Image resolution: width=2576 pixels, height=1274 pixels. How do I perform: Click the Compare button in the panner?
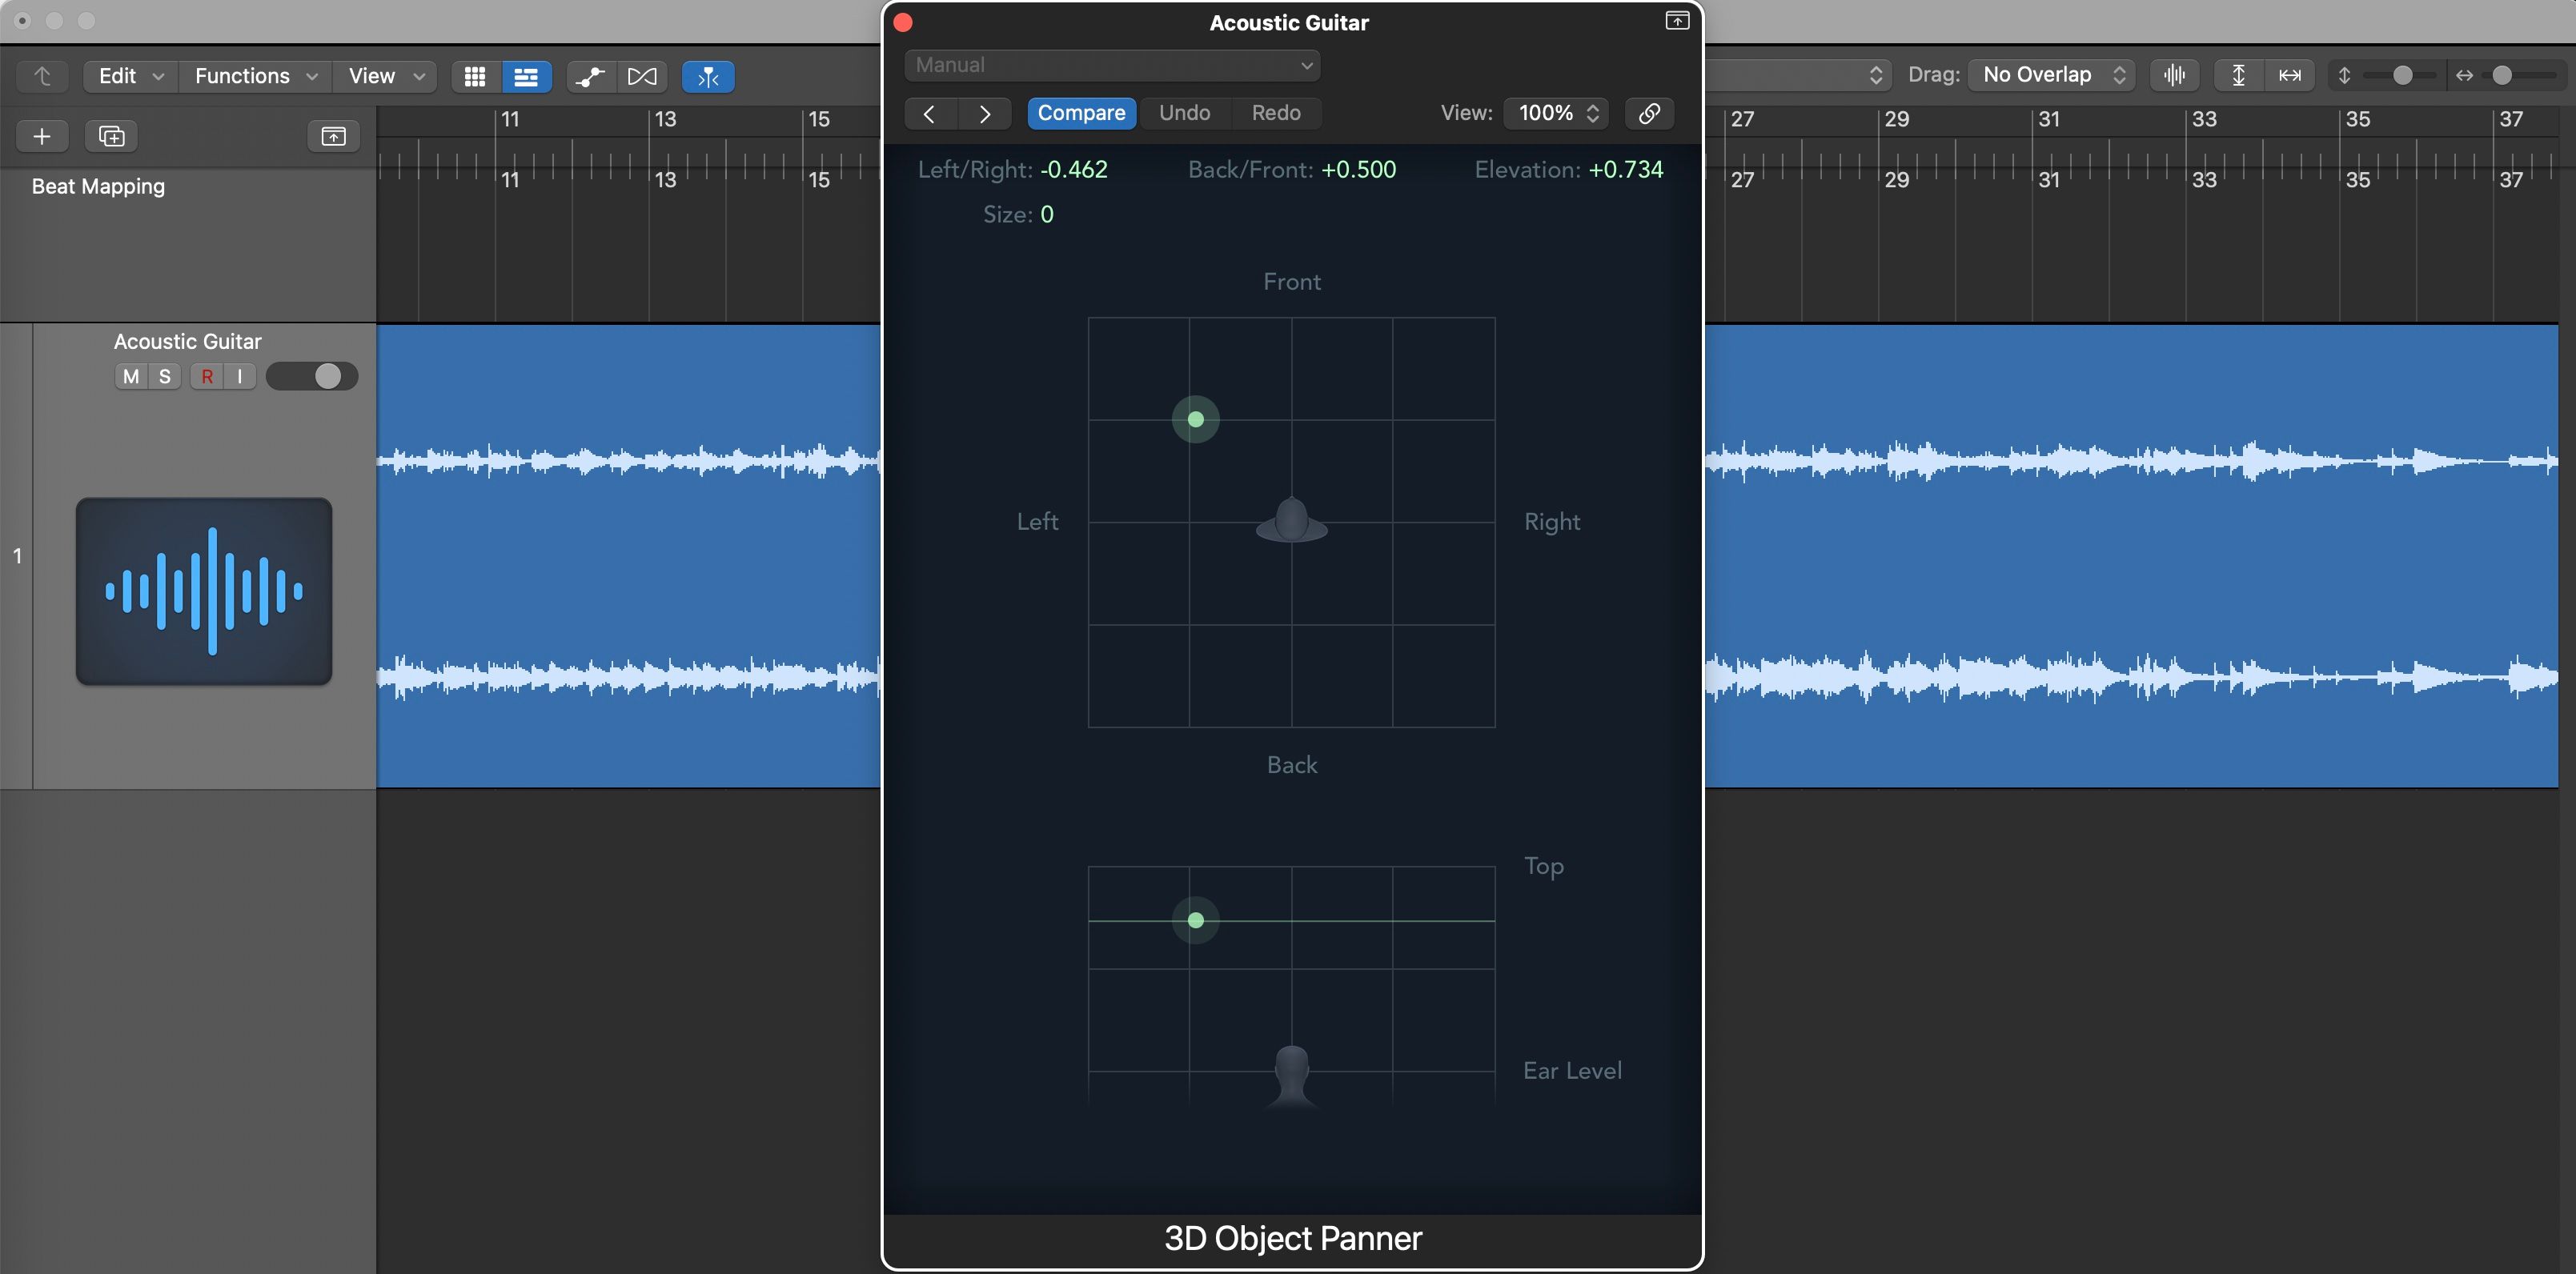[1081, 113]
